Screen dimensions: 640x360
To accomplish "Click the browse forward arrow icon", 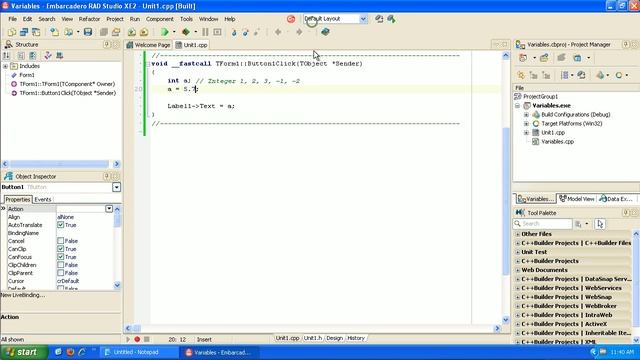I will click(x=299, y=32).
